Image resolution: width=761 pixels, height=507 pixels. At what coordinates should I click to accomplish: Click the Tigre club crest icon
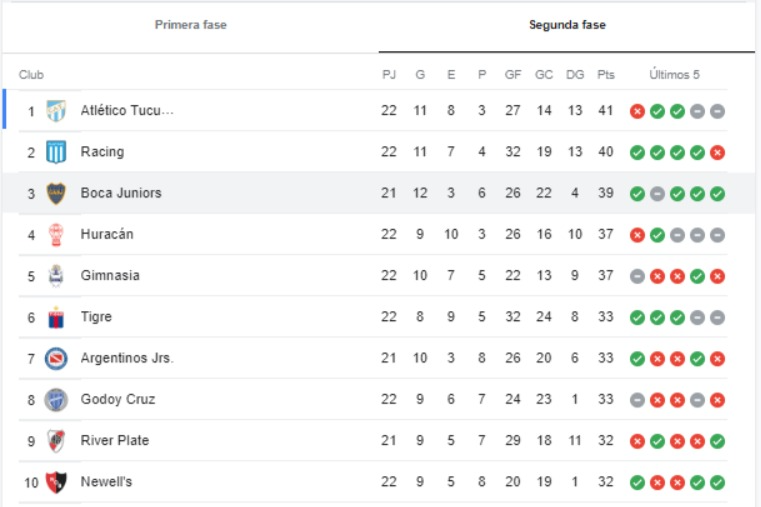tap(56, 317)
